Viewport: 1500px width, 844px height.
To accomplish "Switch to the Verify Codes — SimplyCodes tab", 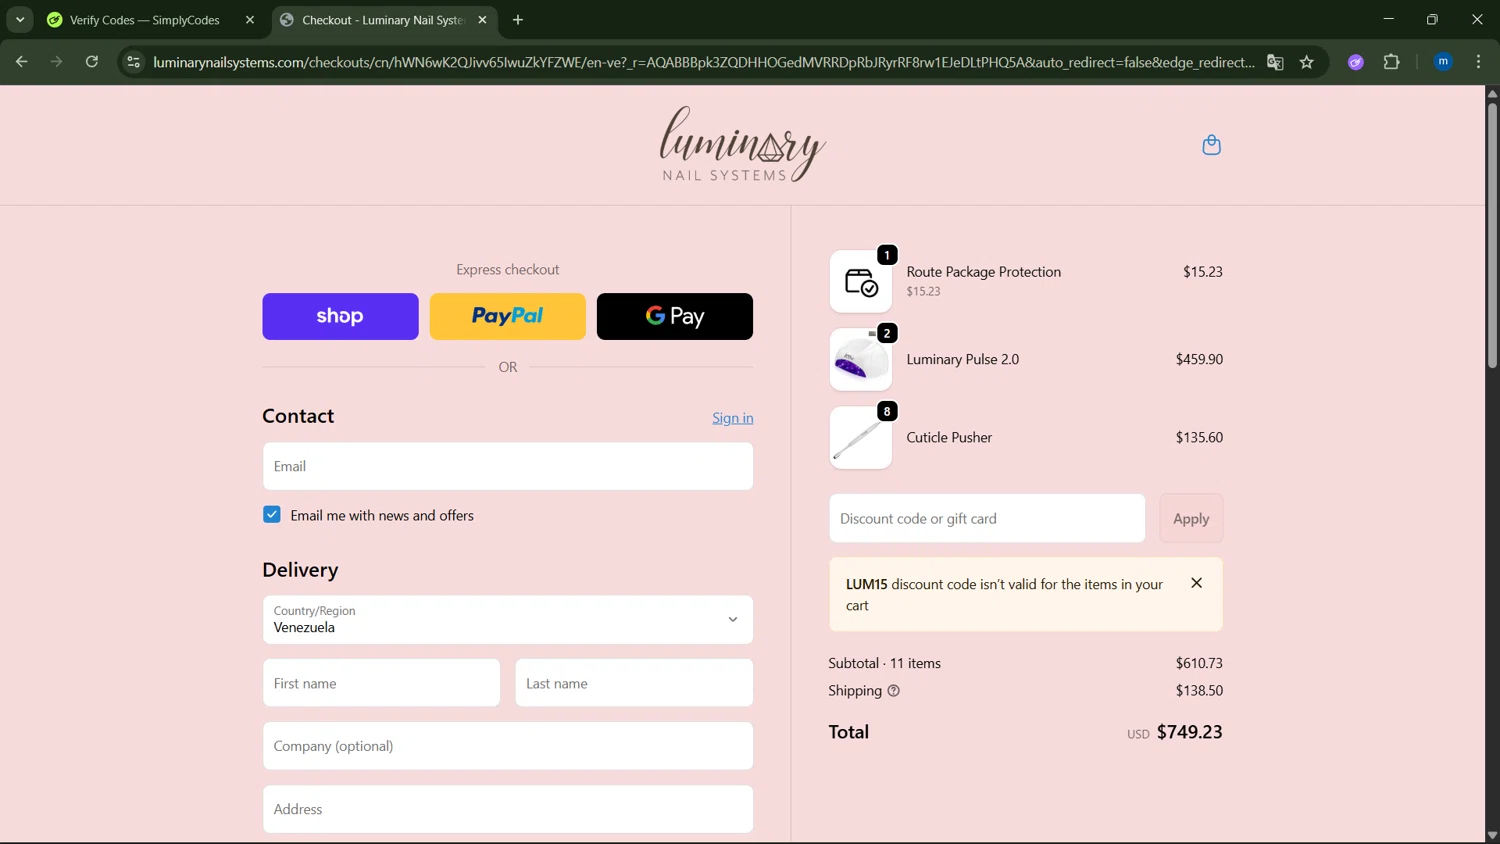I will [x=145, y=20].
